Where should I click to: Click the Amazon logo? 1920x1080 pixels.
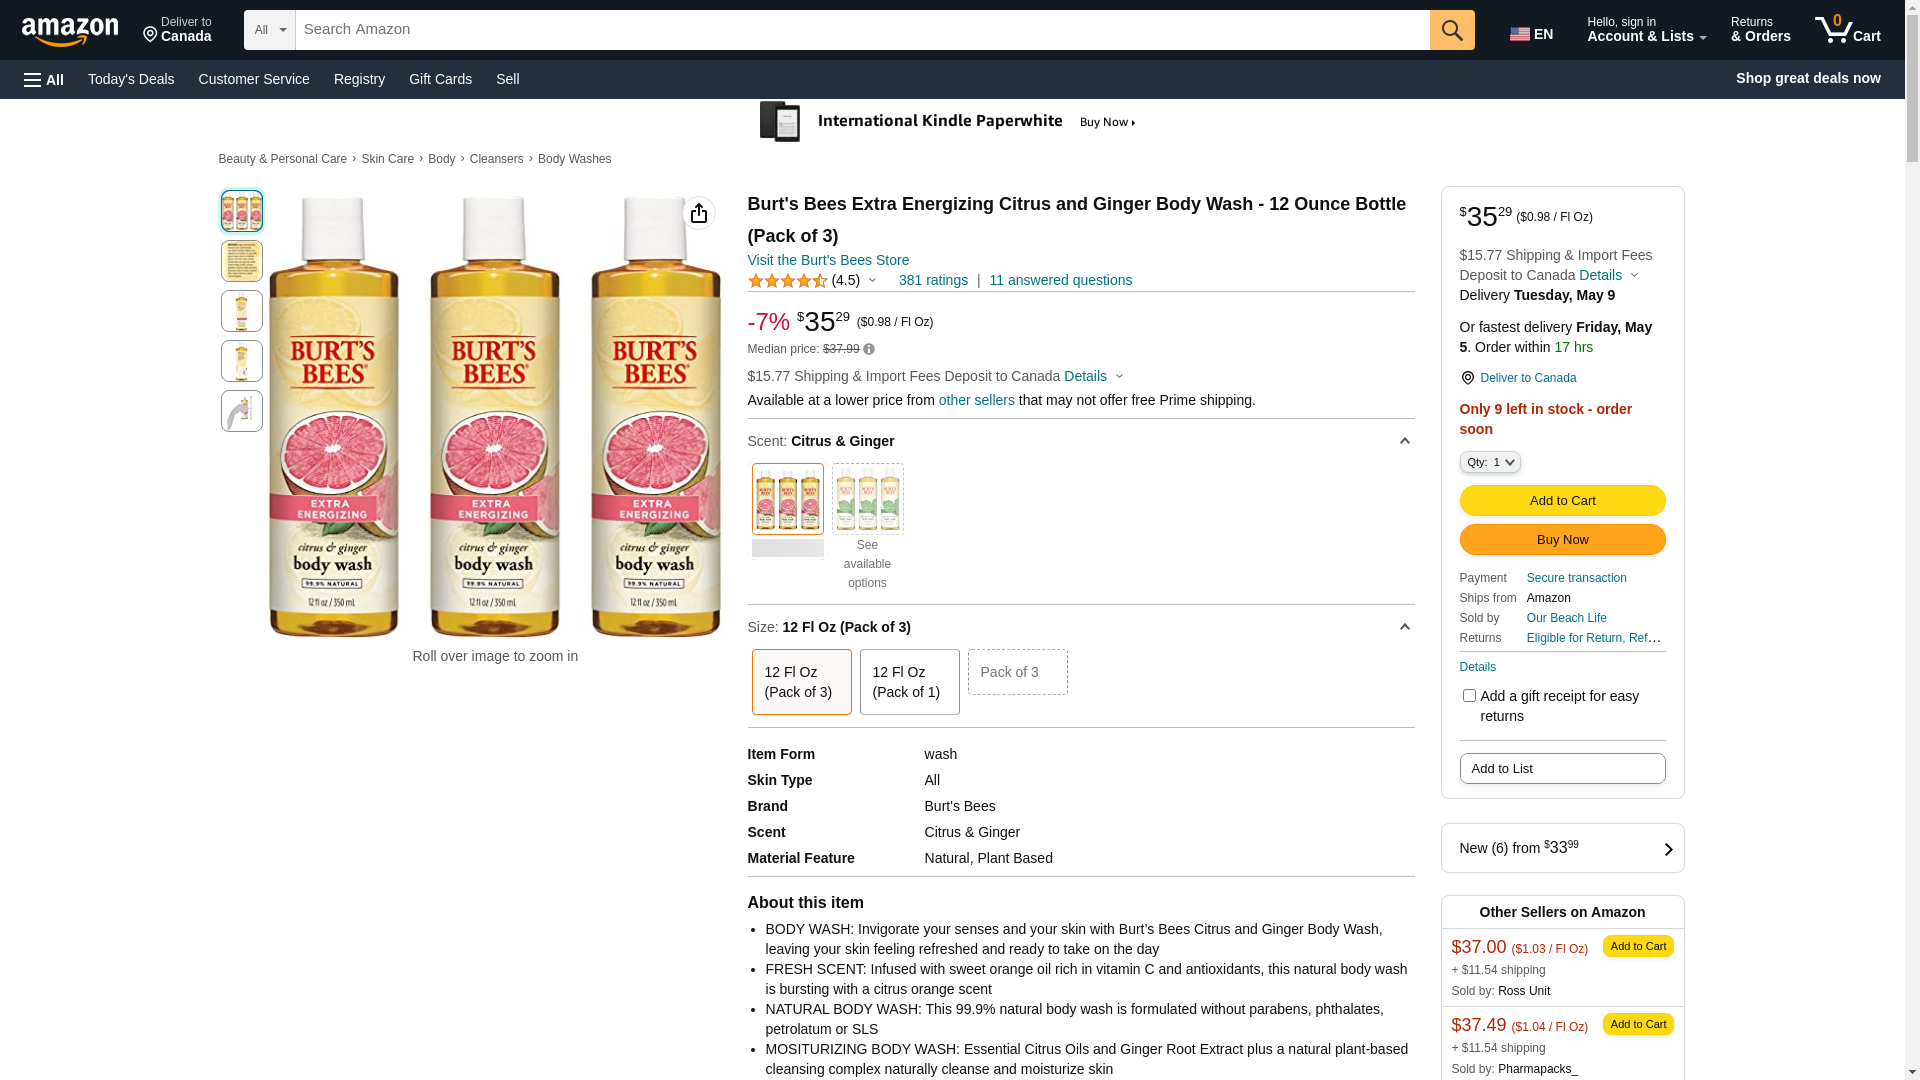[x=70, y=31]
